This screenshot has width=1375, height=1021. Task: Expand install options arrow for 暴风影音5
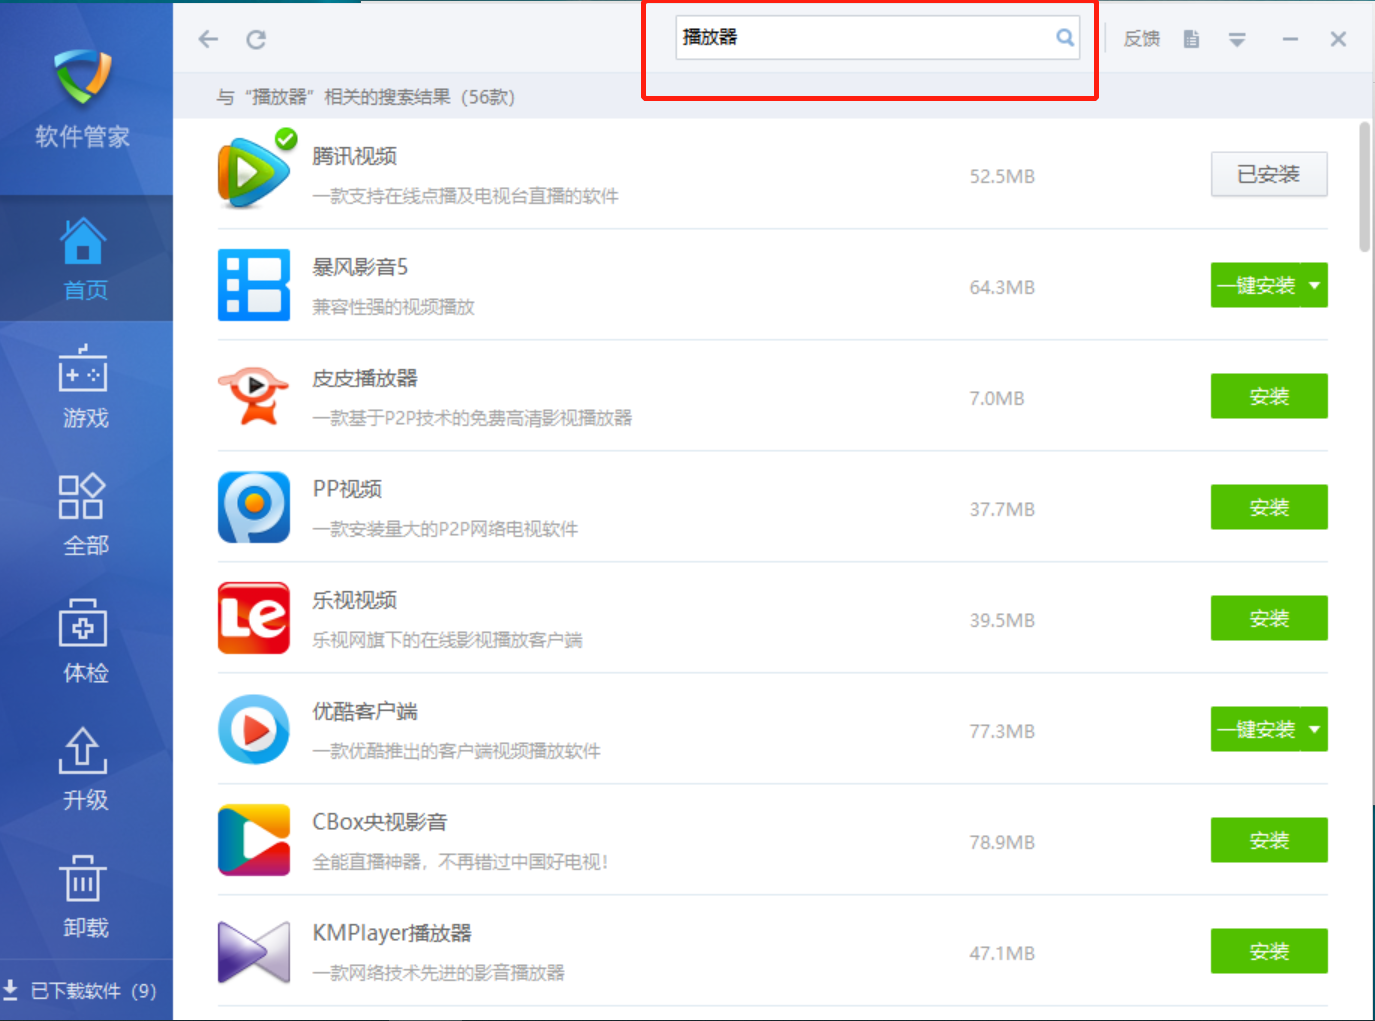tap(1315, 285)
